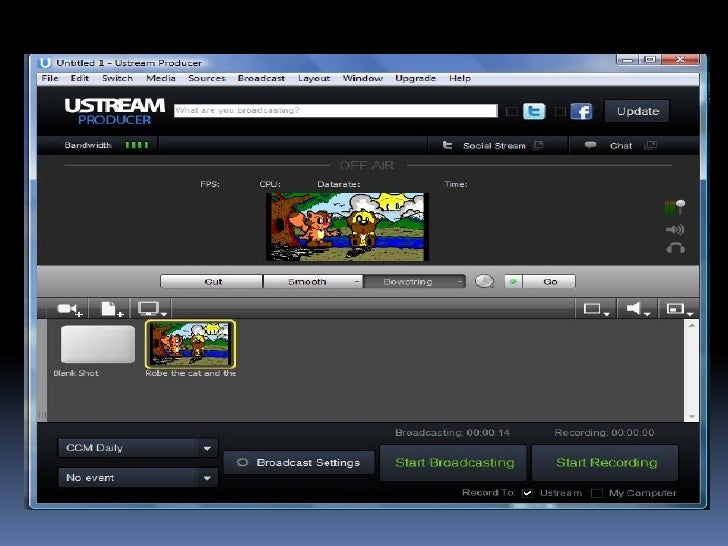728x546 pixels.
Task: Open the audio speaker icon menu
Action: [x=637, y=309]
